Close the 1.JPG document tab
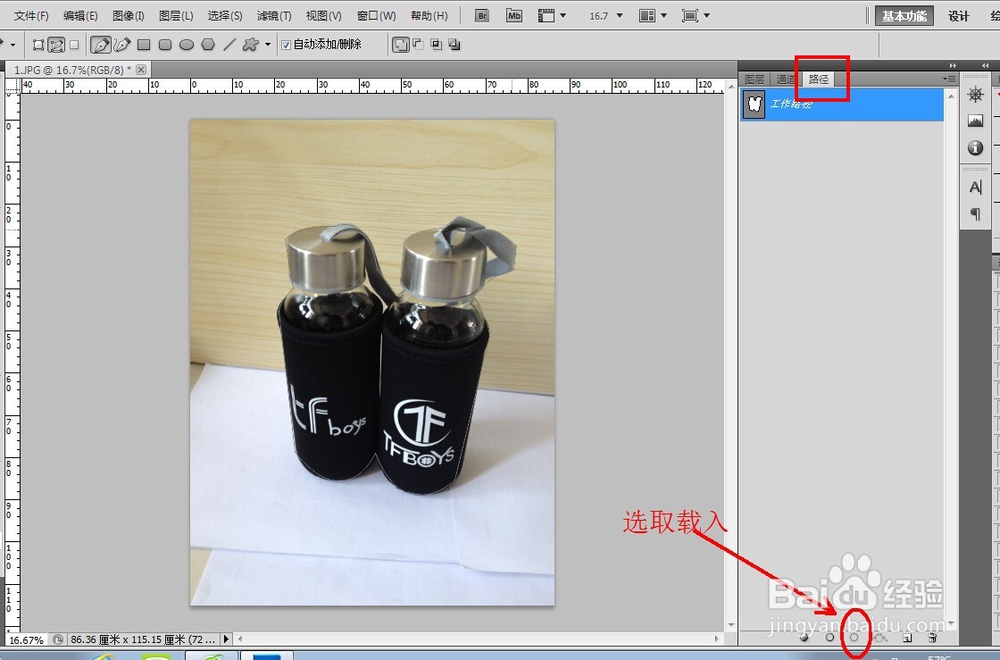This screenshot has height=660, width=1000. [141, 70]
